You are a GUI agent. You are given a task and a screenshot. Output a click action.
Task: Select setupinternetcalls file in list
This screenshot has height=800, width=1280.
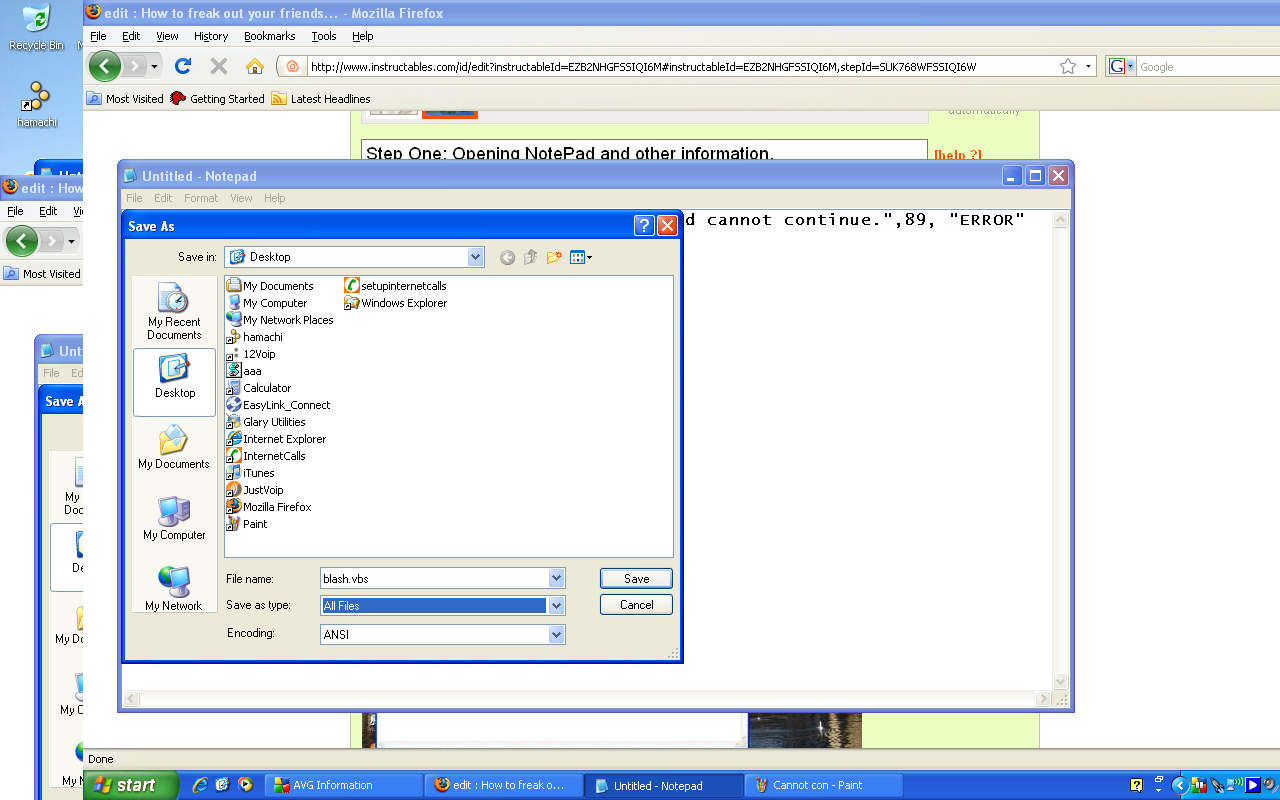(x=396, y=286)
